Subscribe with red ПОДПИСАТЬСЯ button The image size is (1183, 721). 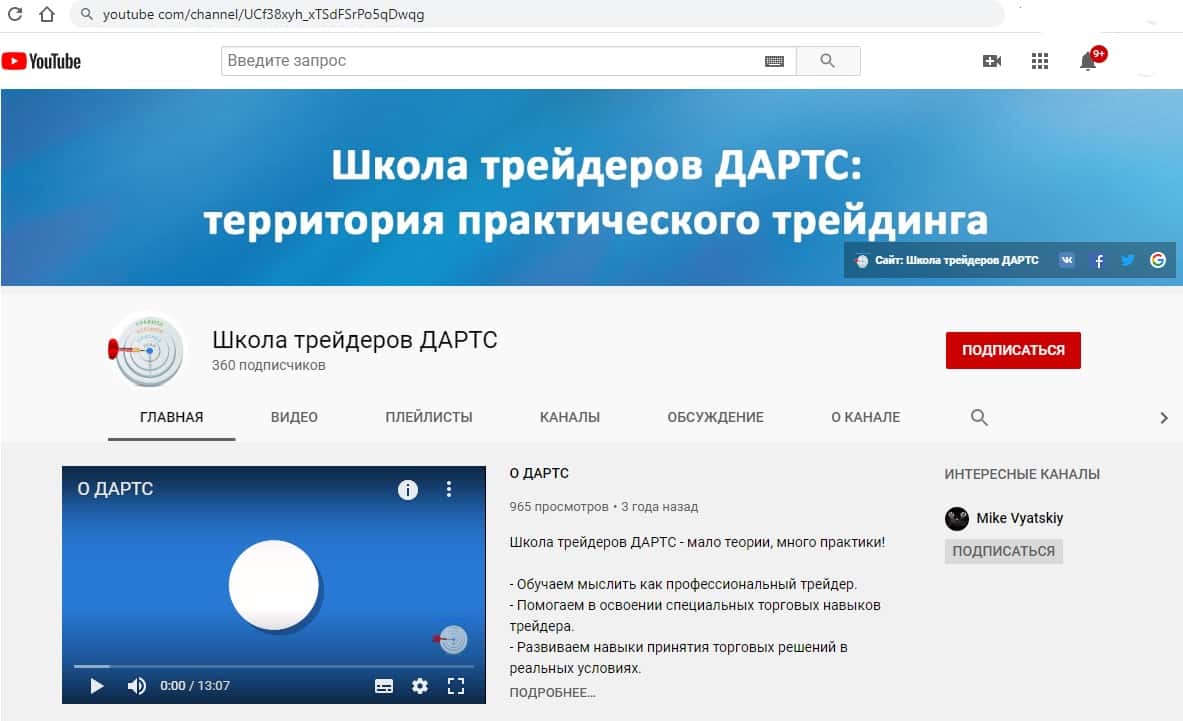tap(1013, 350)
